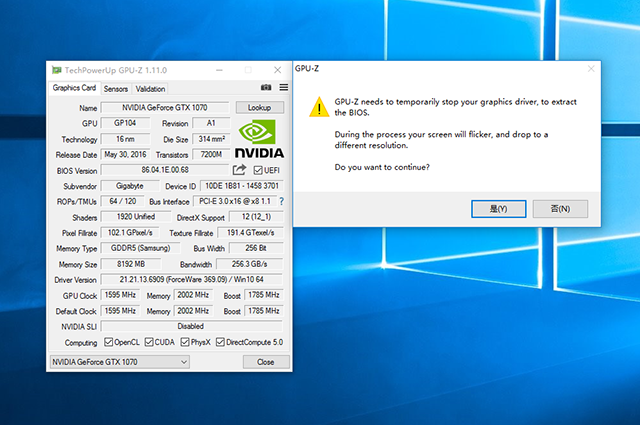Decline with the 否(N) button
Viewport: 640px width, 425px height.
(x=560, y=209)
